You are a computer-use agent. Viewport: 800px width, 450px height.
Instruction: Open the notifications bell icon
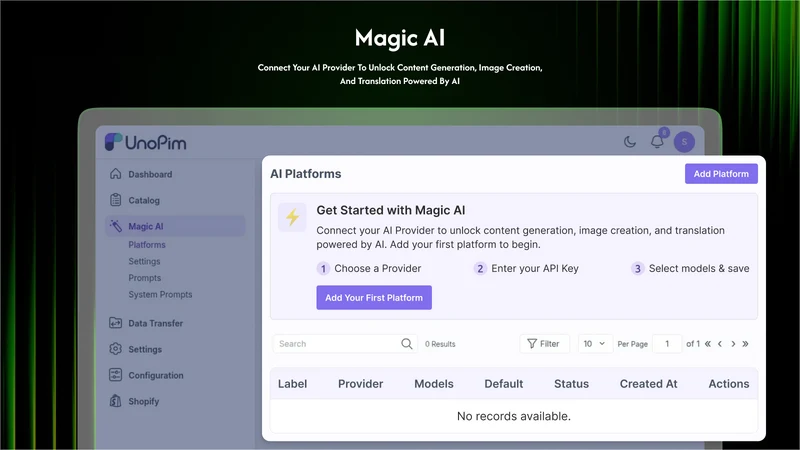[x=657, y=141]
